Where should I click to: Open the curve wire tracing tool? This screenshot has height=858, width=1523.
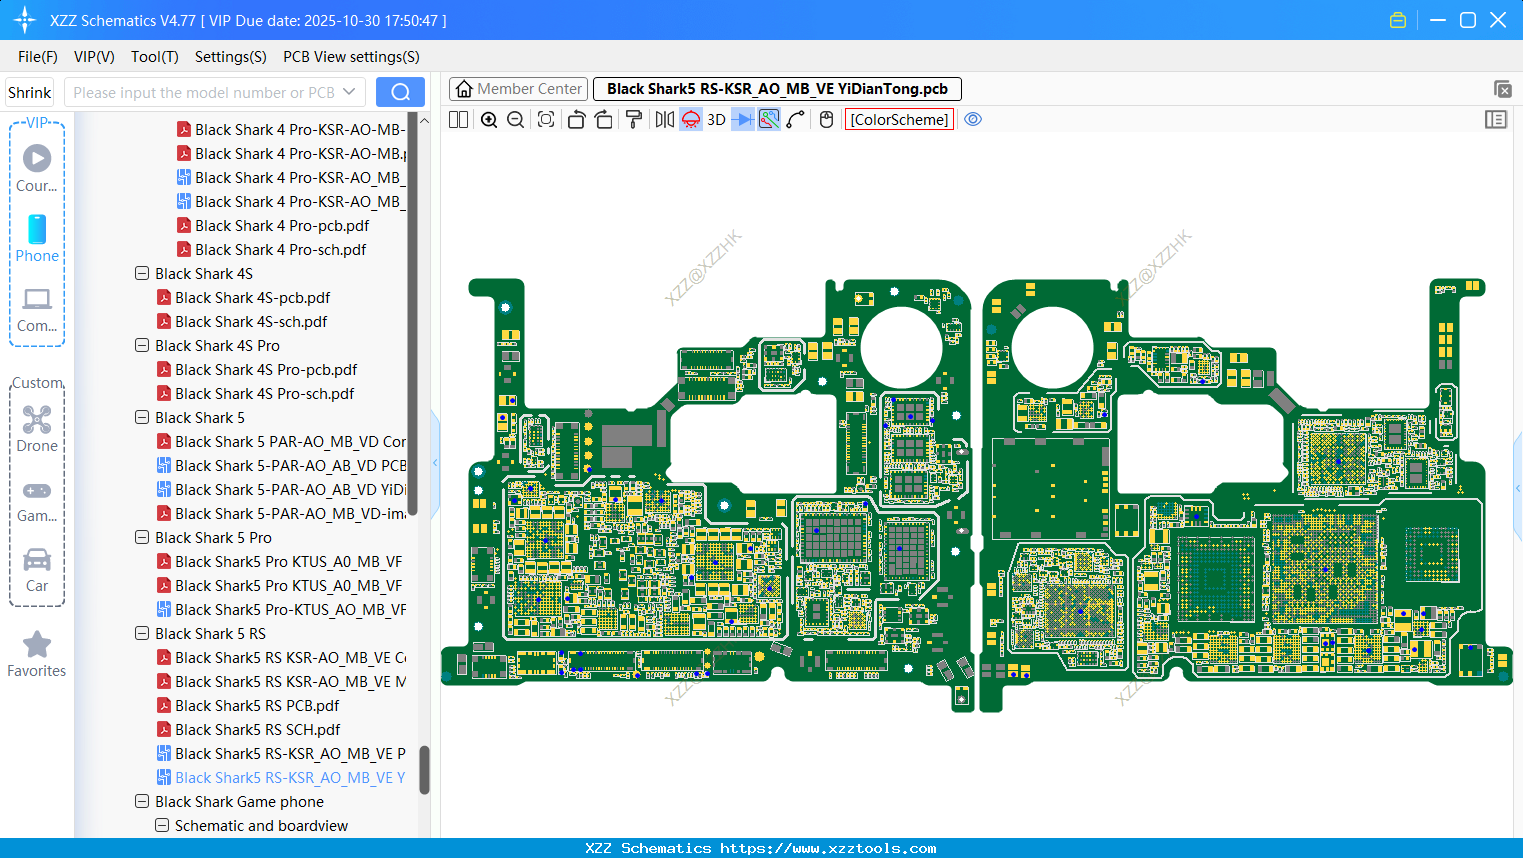point(793,119)
